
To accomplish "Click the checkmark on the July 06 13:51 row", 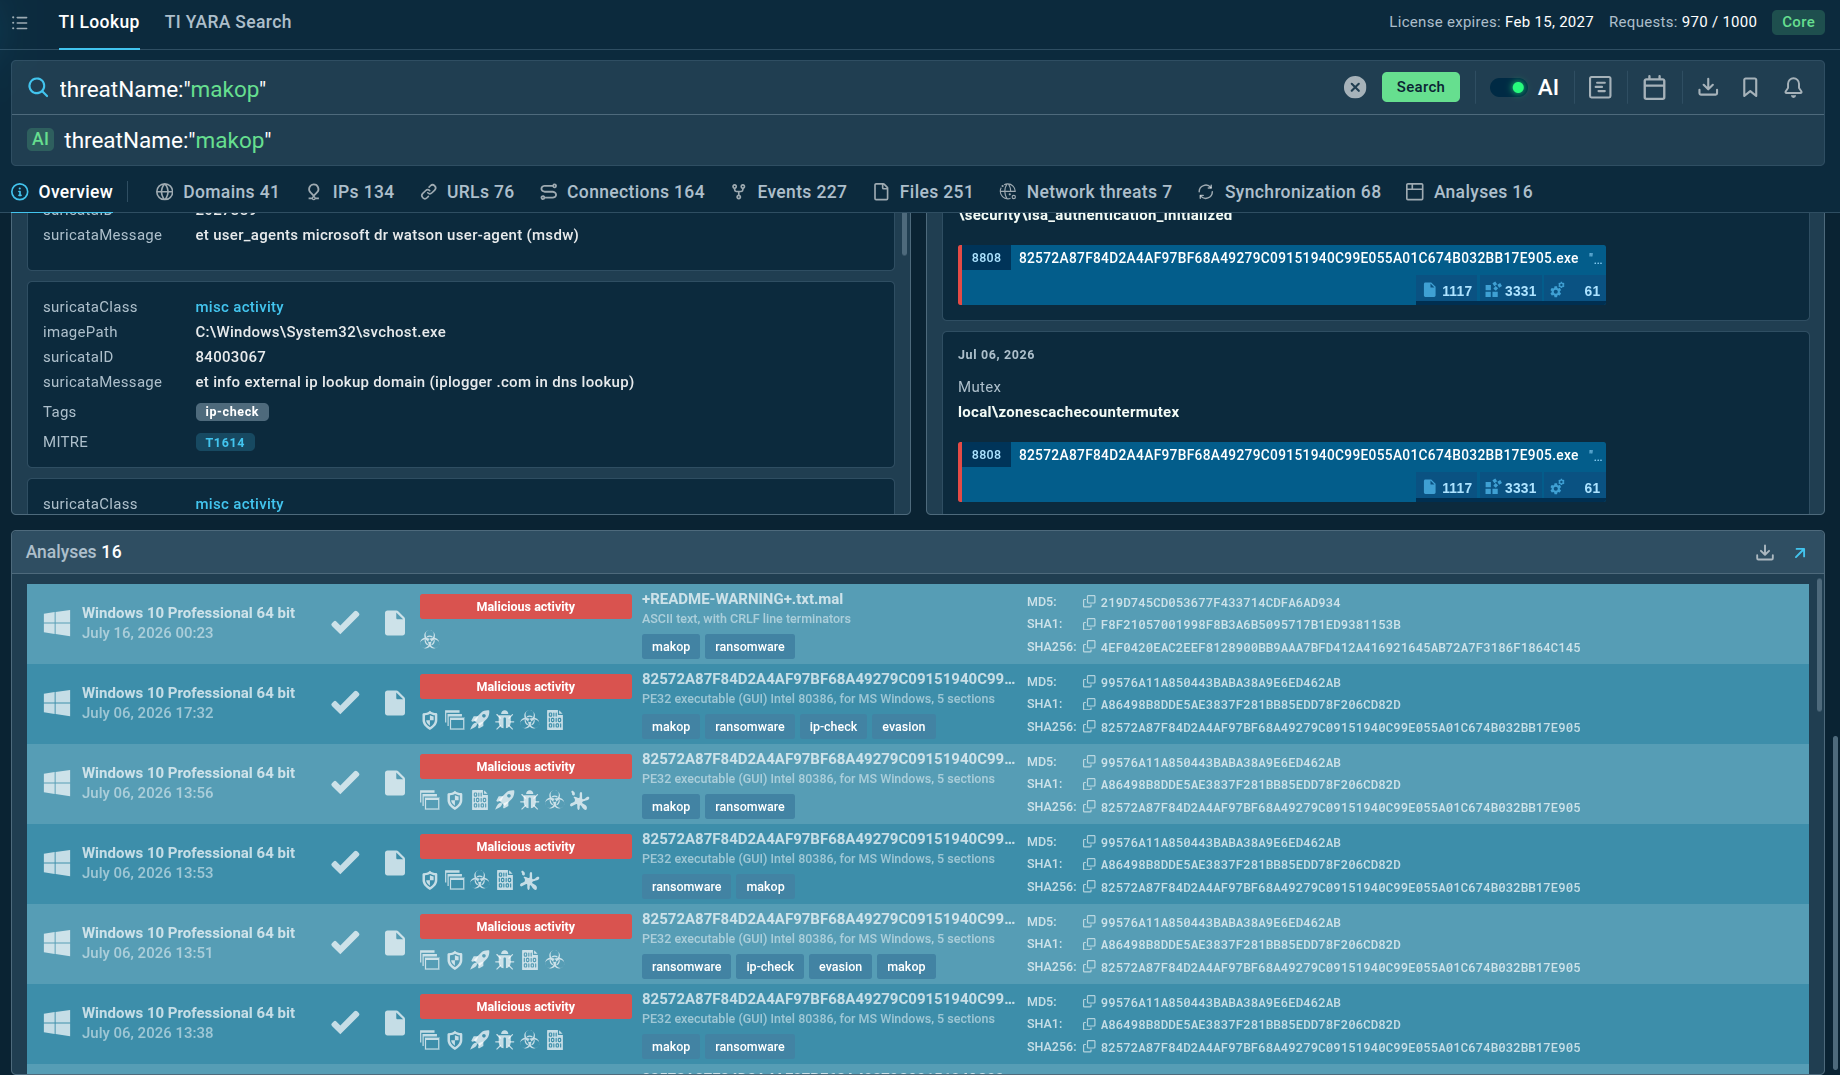I will [x=345, y=943].
